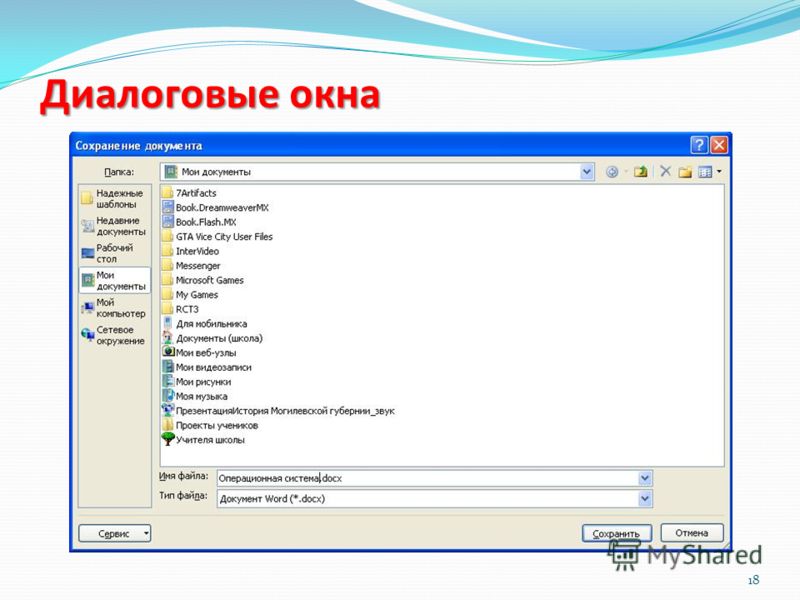Click the Сохранить button

616,533
